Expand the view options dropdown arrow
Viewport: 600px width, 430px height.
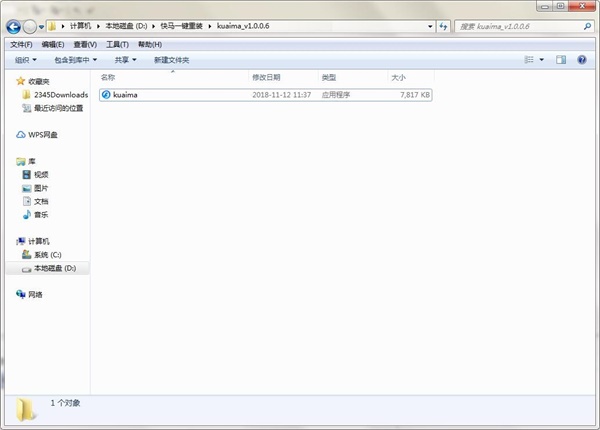pos(541,60)
